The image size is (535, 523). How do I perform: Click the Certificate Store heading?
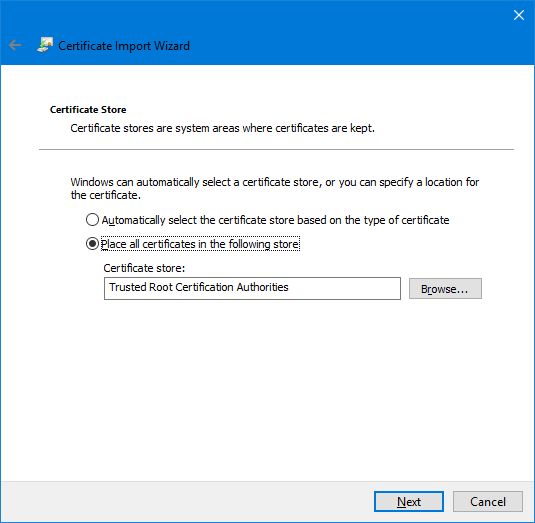88,110
